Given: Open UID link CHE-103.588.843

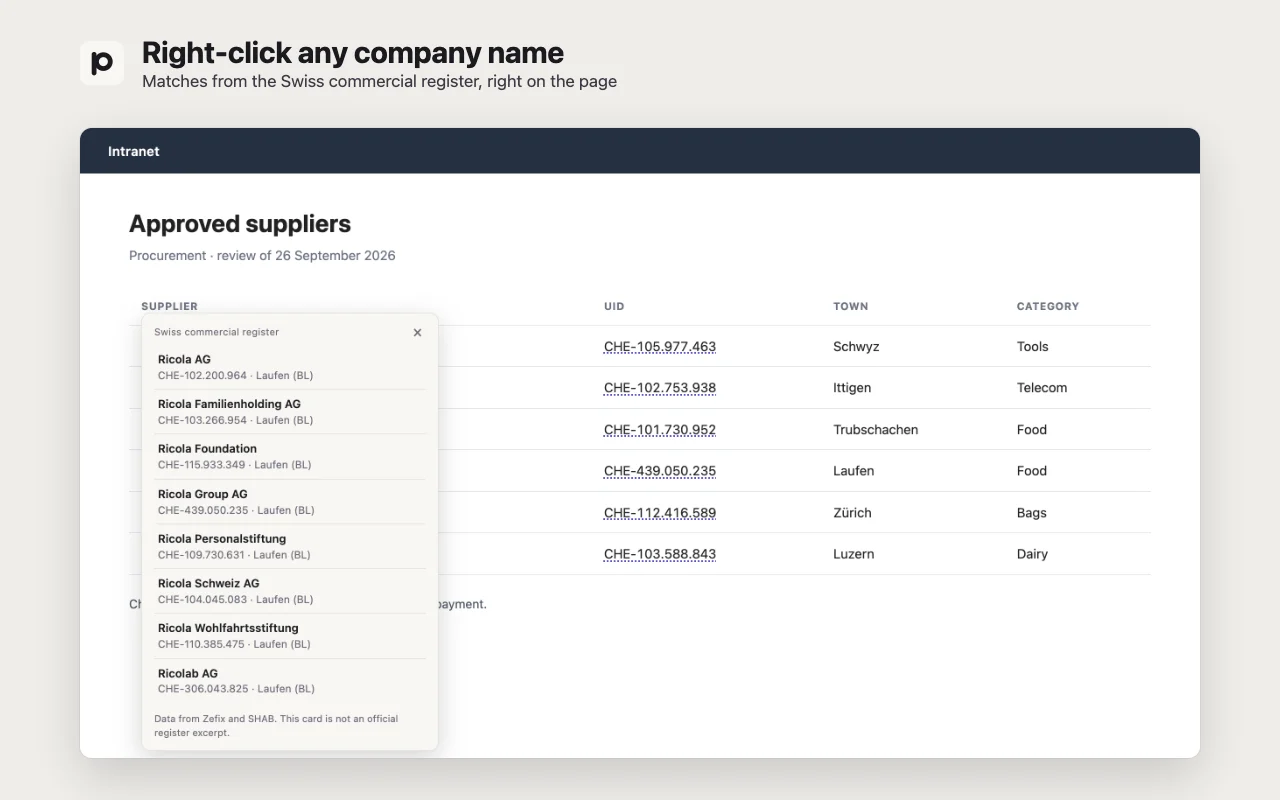Looking at the screenshot, I should click(660, 554).
